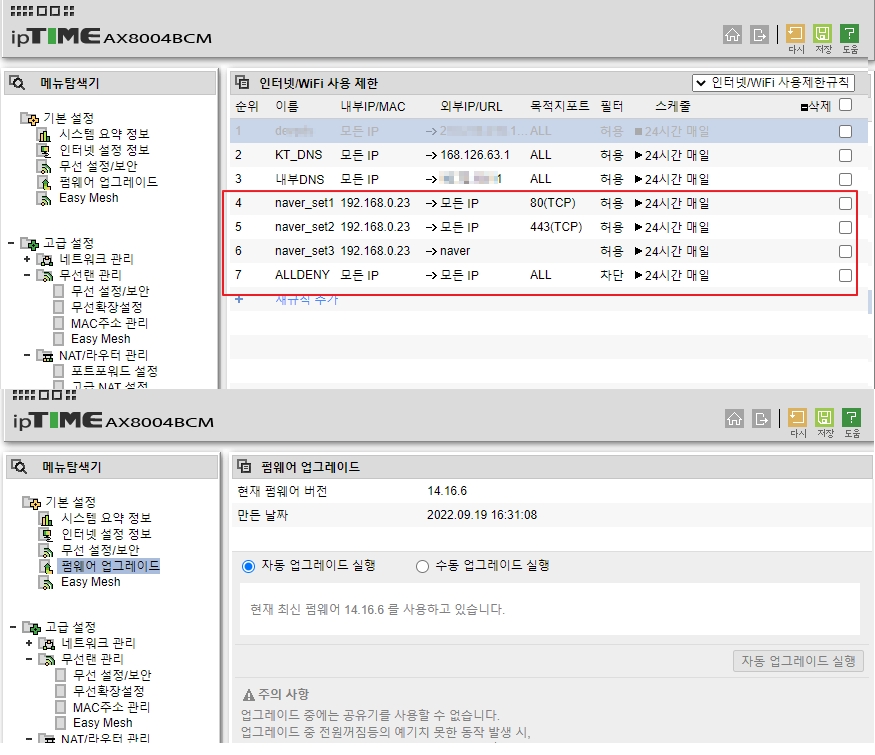Collapse 고급 설정 on the WiFi restriction page
Image resolution: width=875 pixels, height=755 pixels.
11,243
